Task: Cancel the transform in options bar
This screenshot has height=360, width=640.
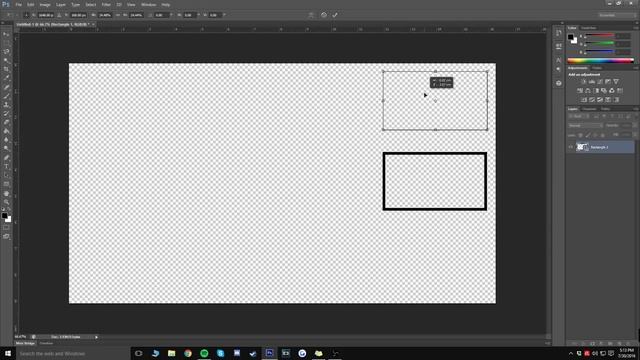Action: pyautogui.click(x=324, y=15)
